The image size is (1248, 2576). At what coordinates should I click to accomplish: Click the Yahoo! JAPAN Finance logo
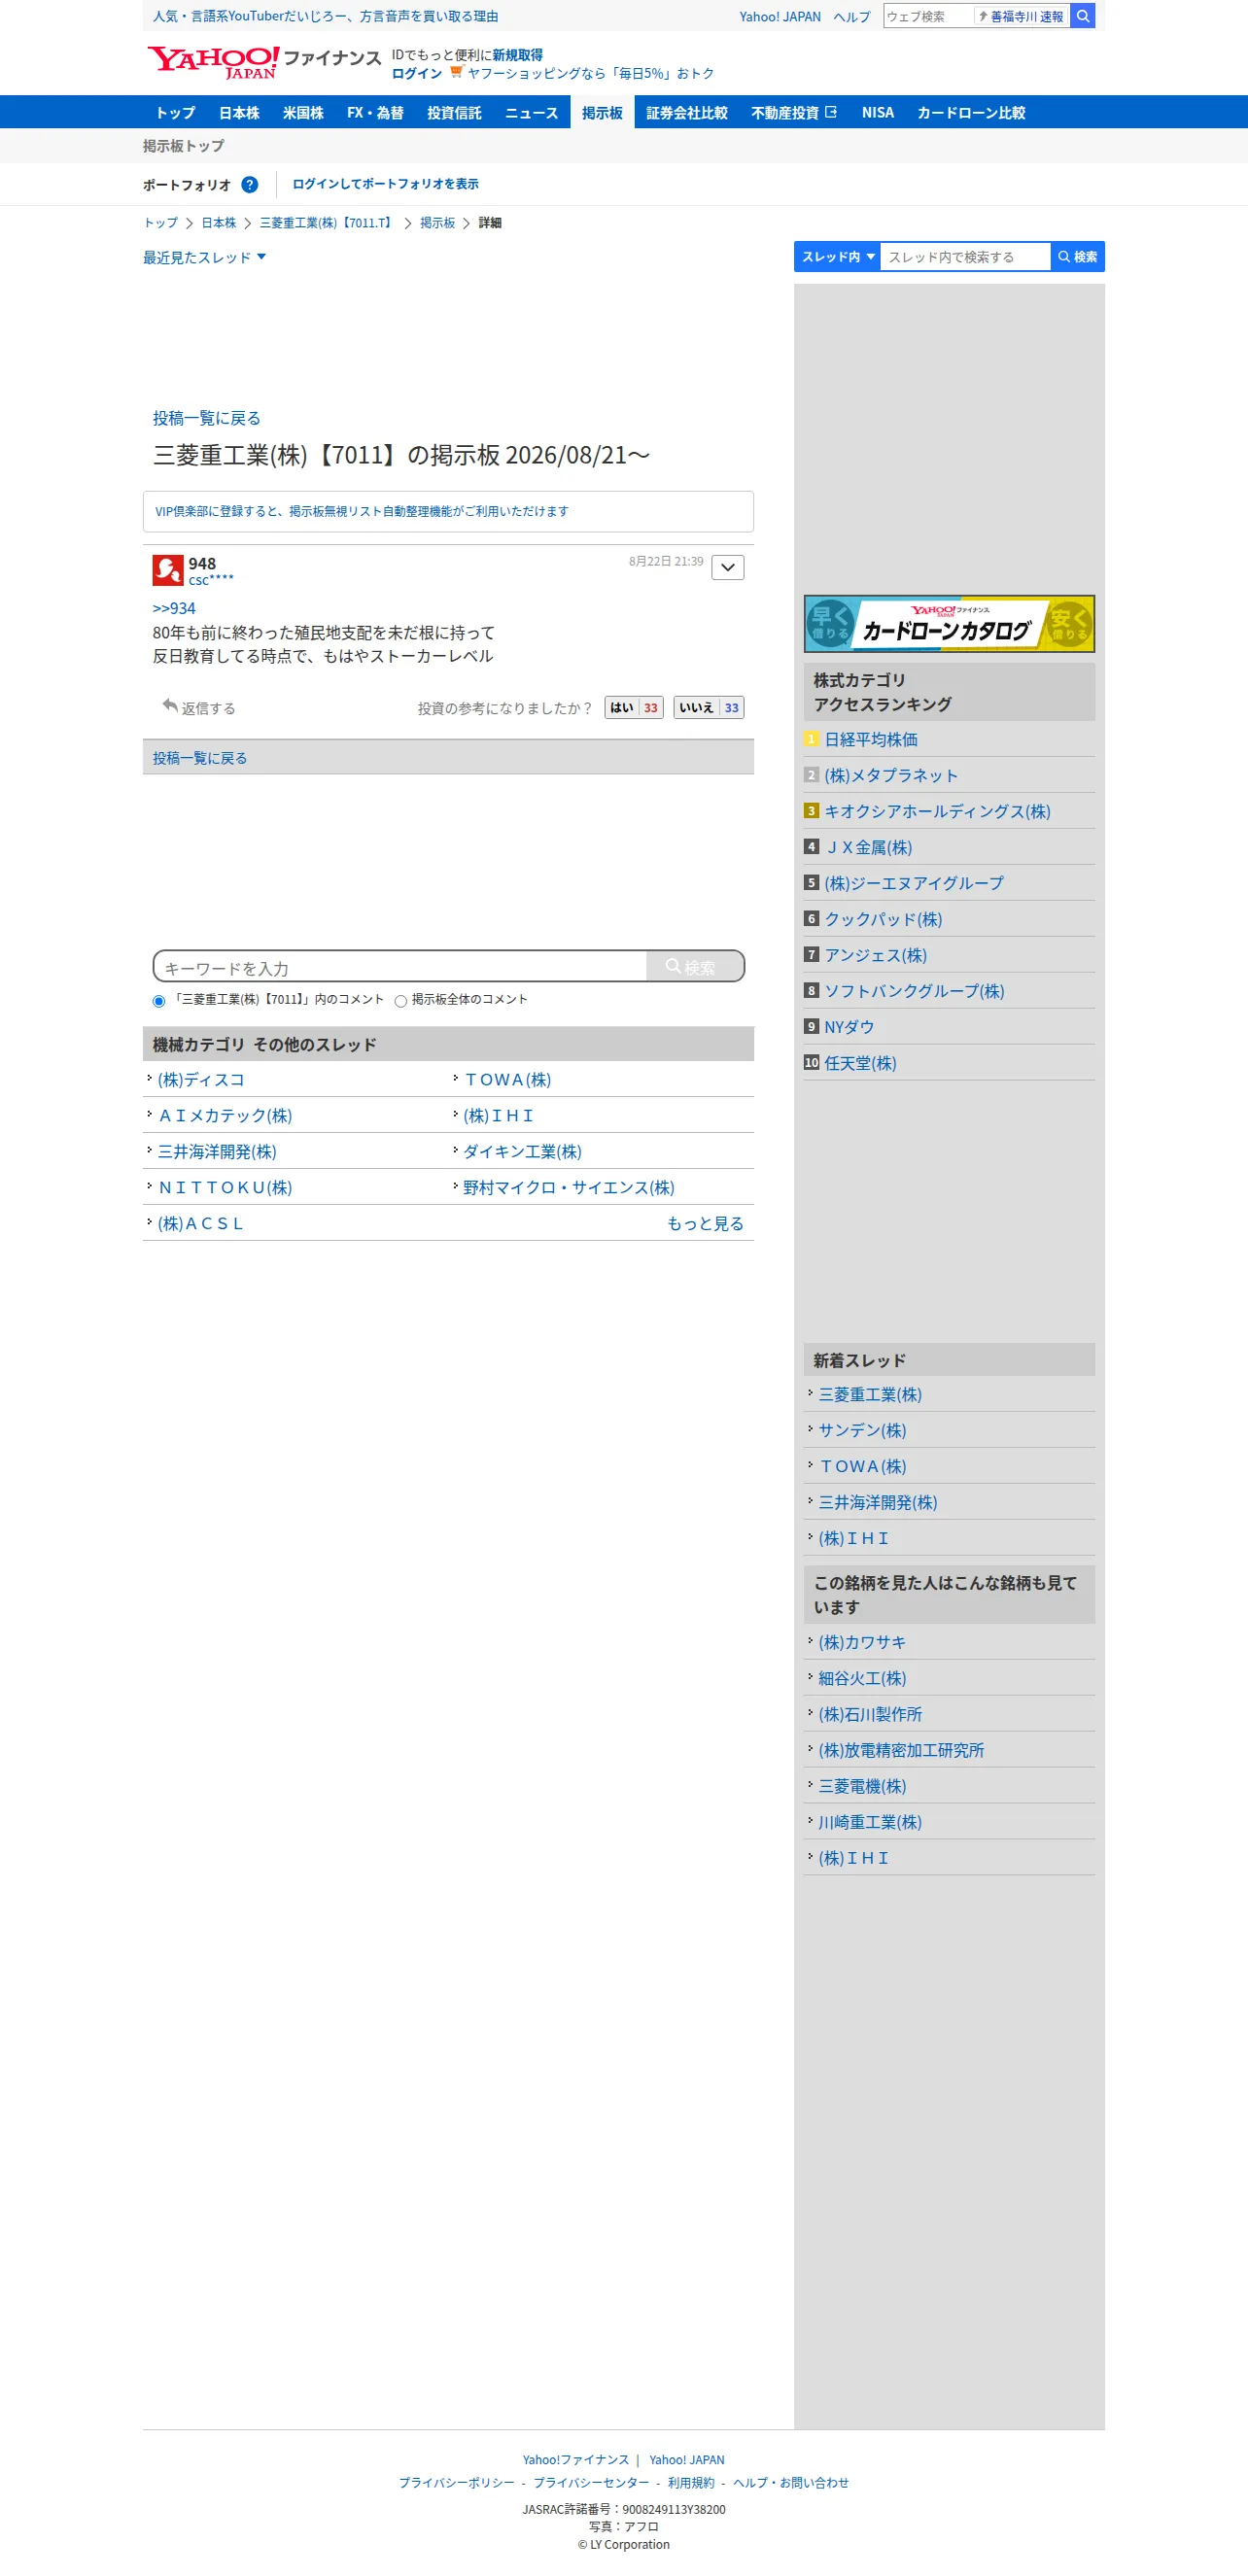[x=264, y=62]
